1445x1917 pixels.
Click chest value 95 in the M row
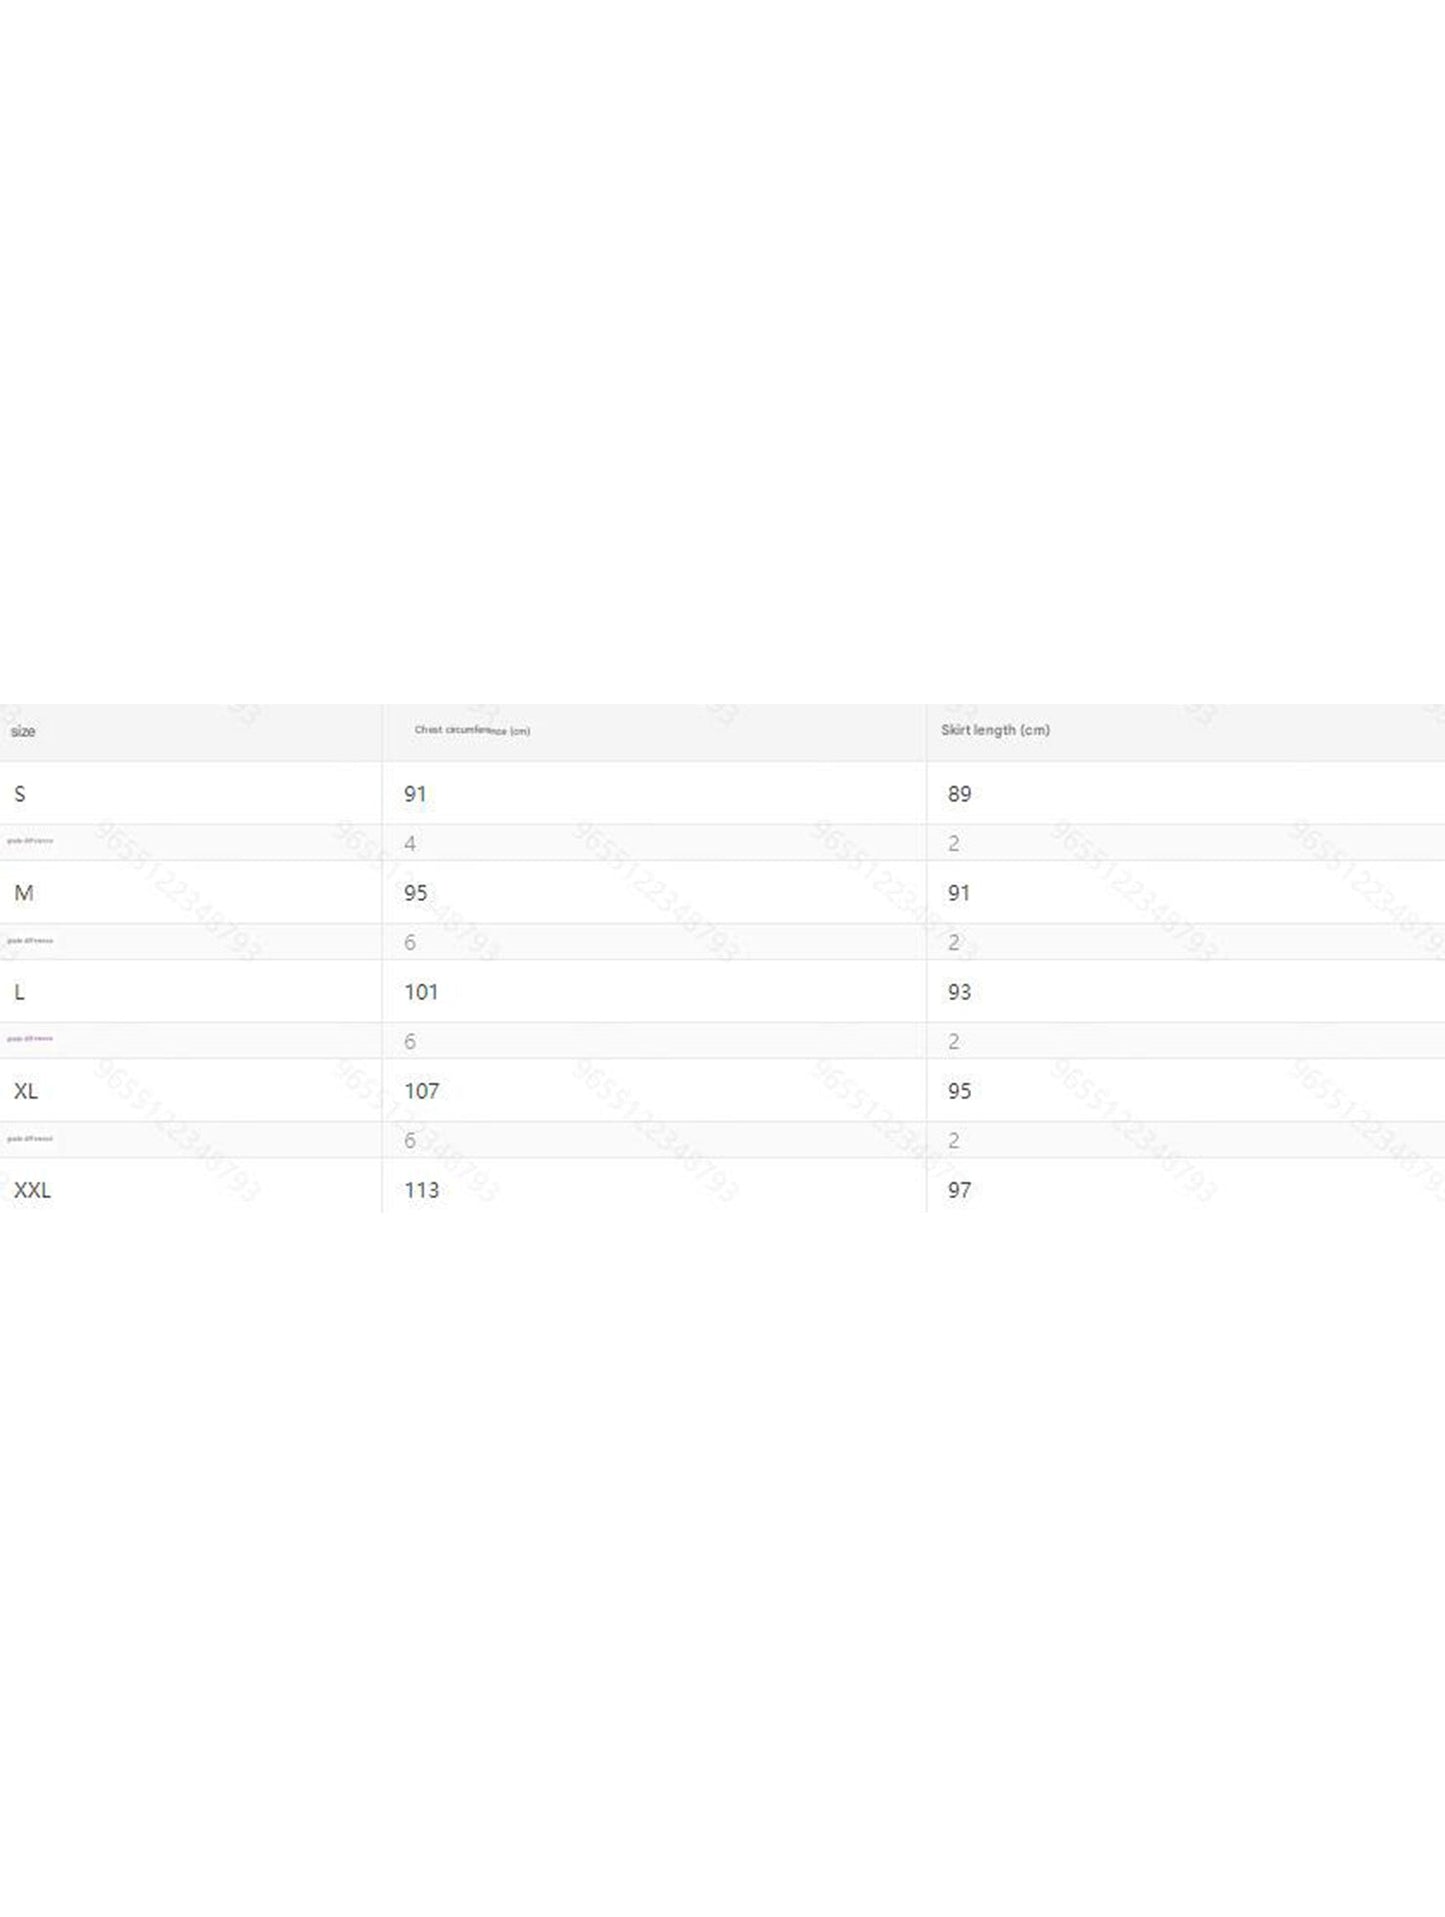[416, 893]
